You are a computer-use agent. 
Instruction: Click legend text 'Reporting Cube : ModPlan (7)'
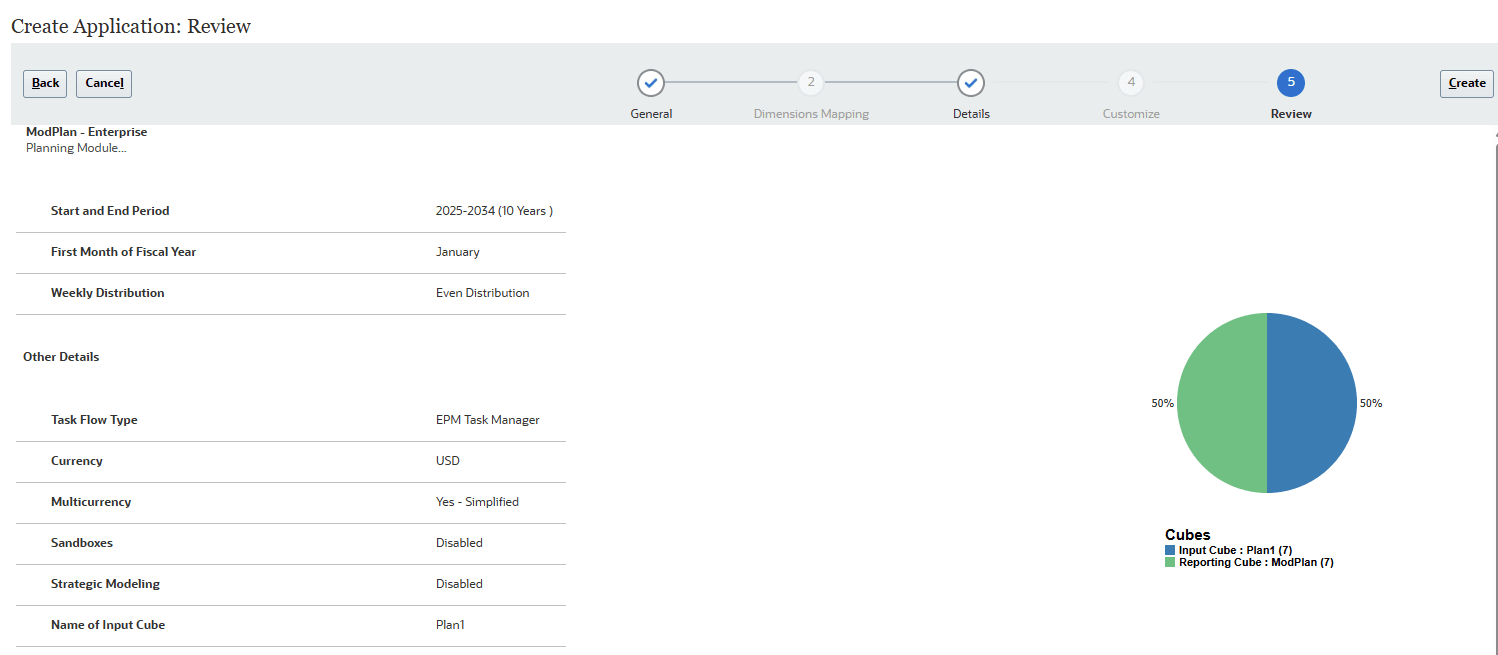click(1256, 562)
